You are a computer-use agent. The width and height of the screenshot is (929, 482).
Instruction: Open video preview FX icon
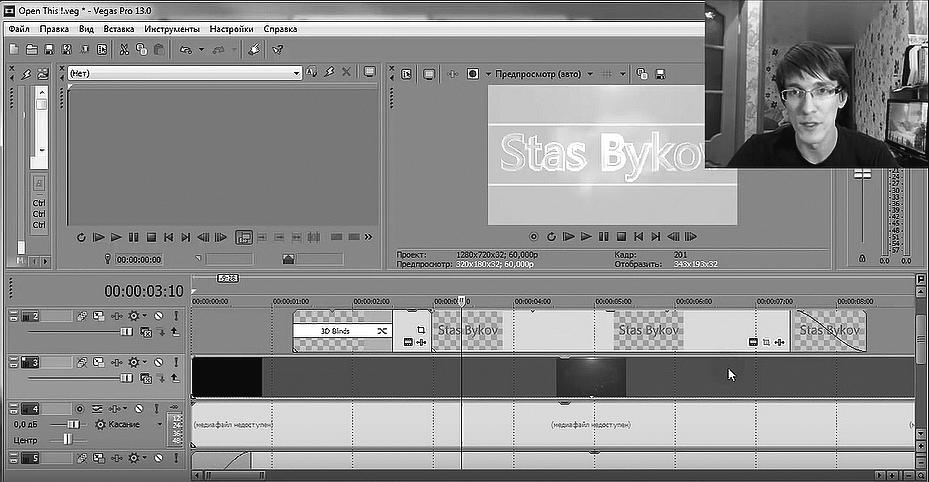(453, 74)
